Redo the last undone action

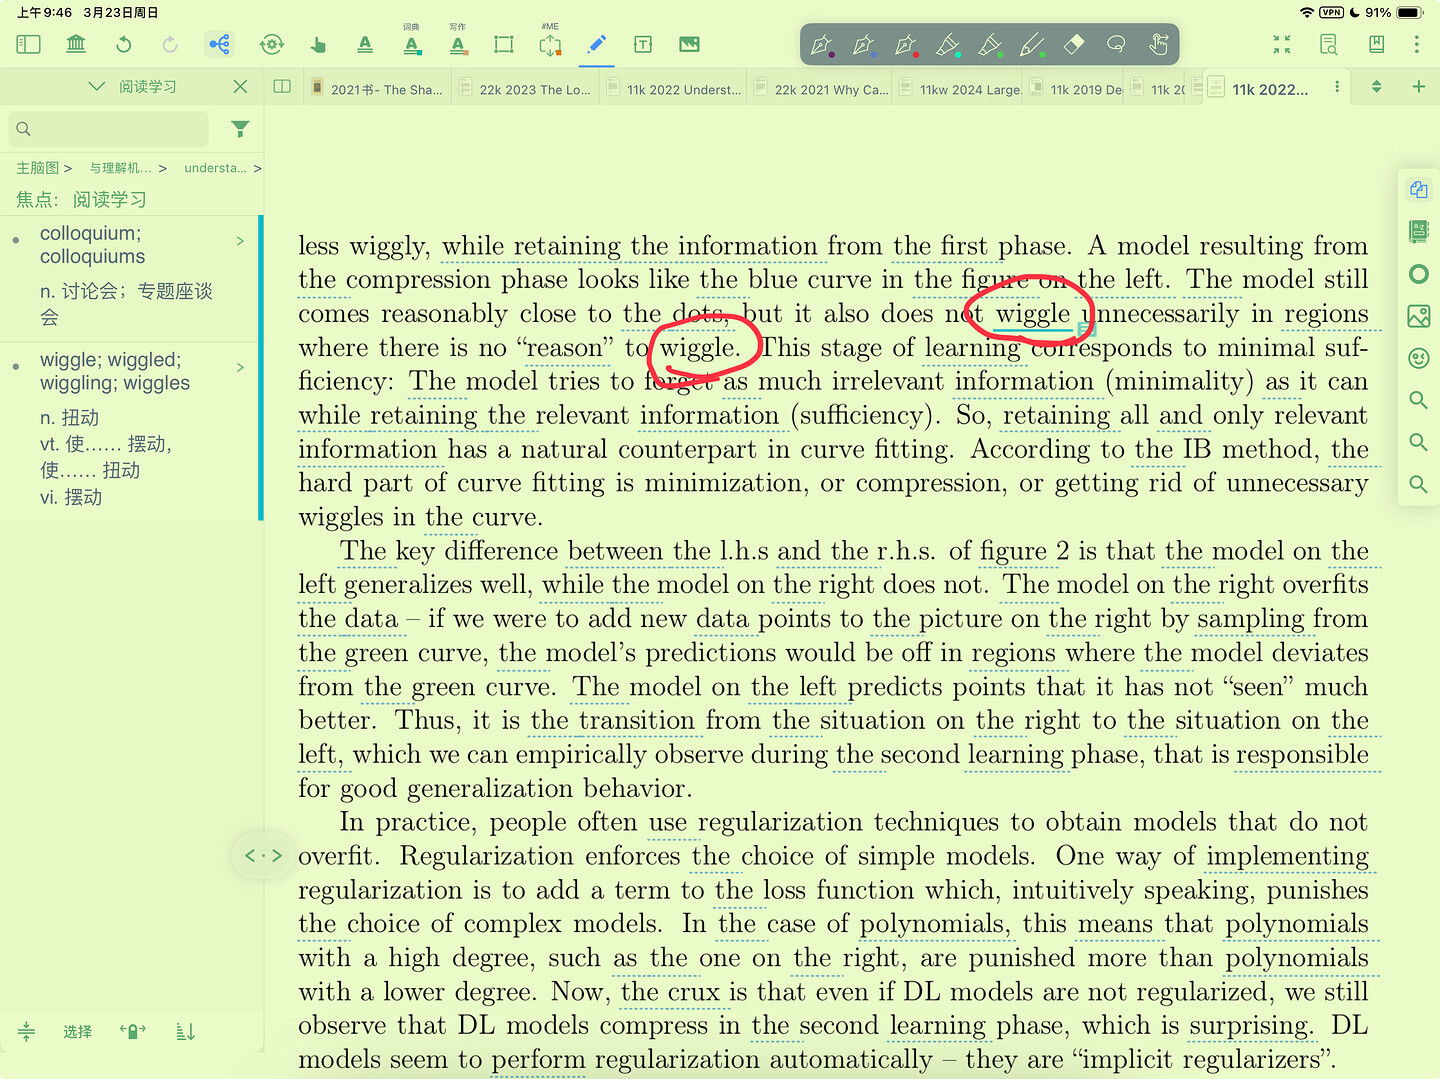pyautogui.click(x=171, y=44)
